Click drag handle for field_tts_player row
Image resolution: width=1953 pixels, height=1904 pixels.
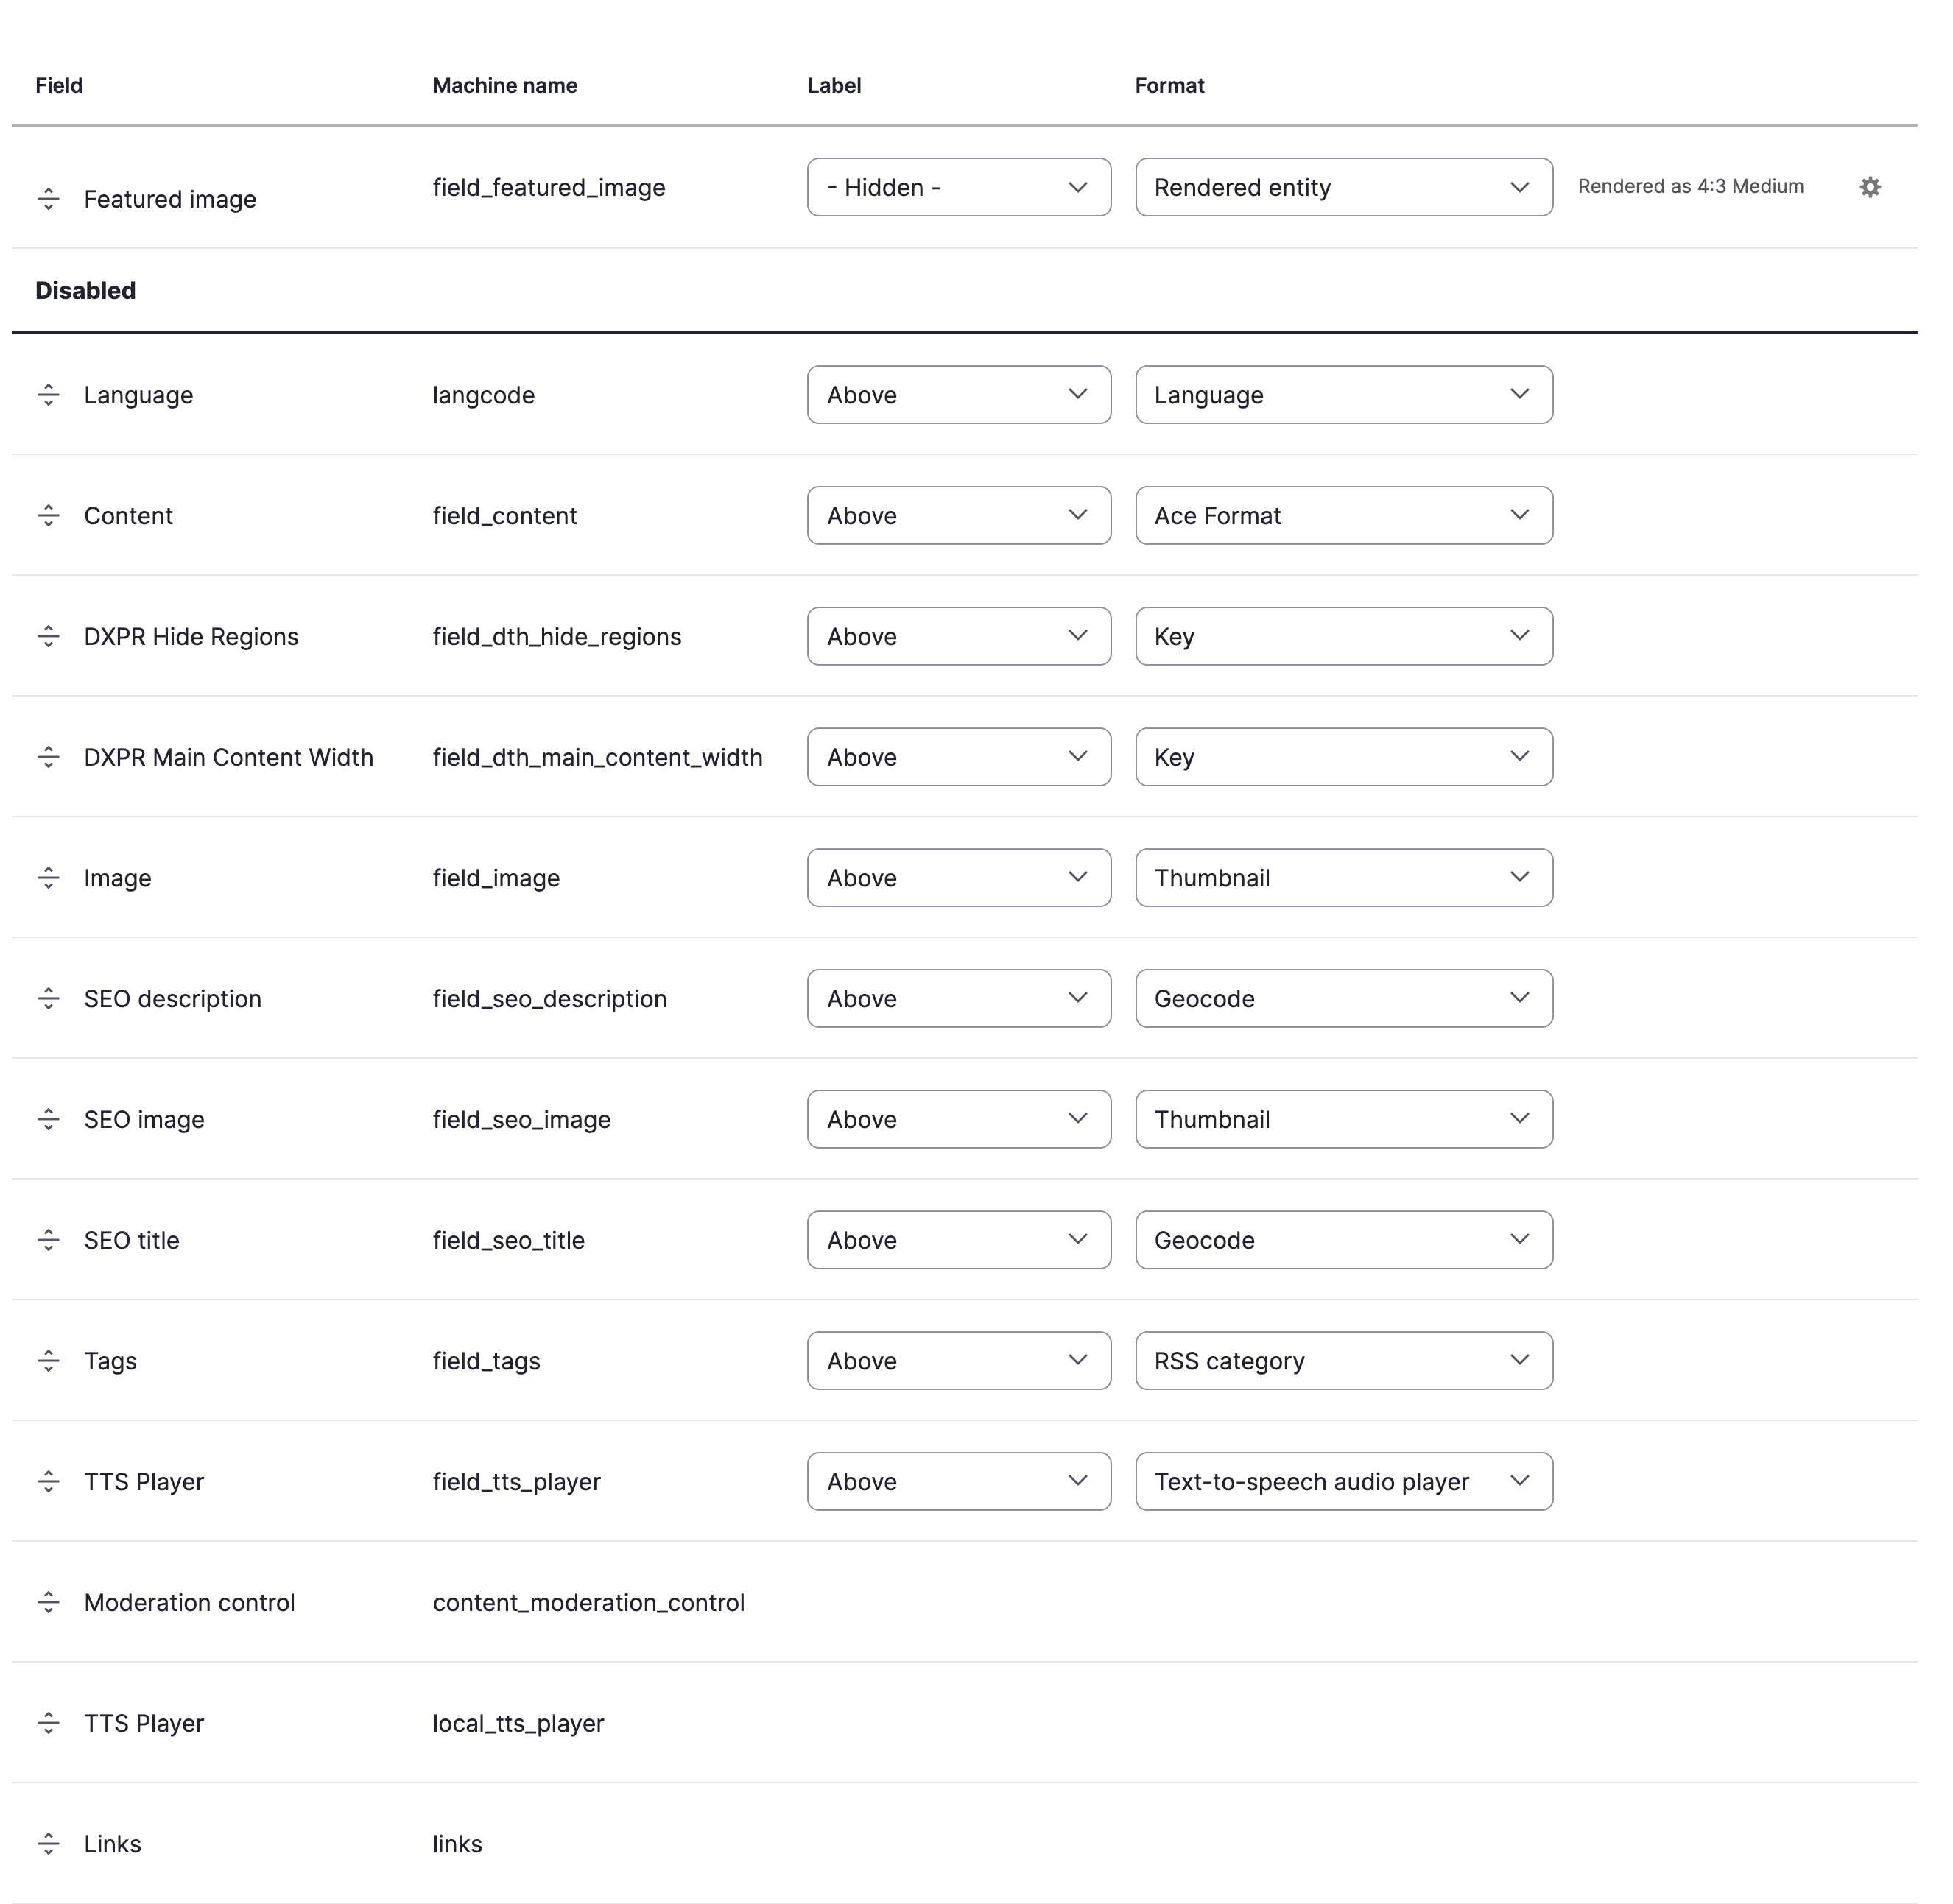tap(48, 1482)
